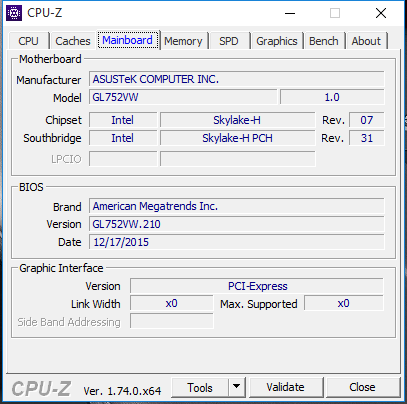Click the Tools button
Screen dimensions: 407x404
click(200, 387)
